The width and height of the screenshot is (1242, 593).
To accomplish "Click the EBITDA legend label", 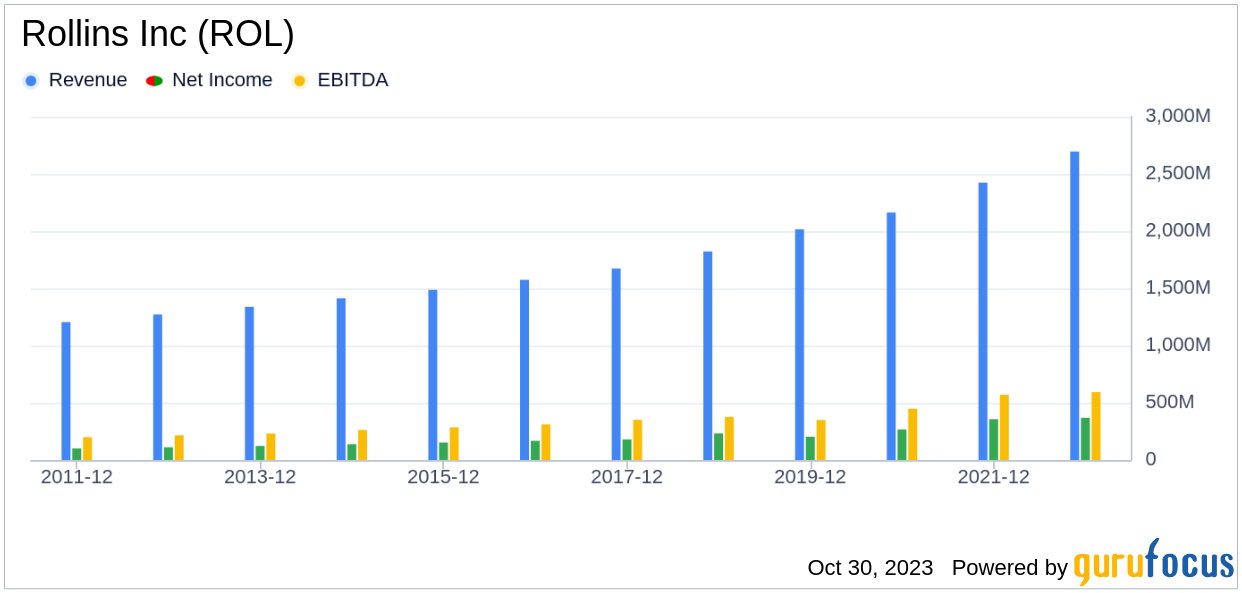I will (352, 80).
